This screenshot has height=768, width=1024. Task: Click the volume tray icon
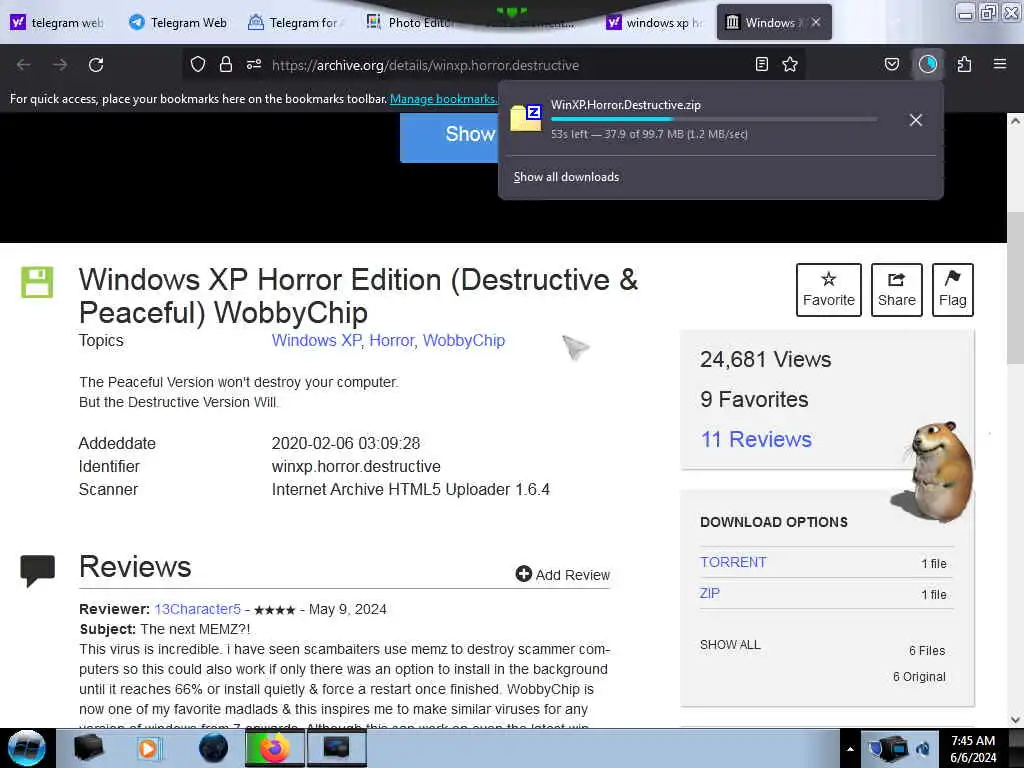(x=923, y=749)
